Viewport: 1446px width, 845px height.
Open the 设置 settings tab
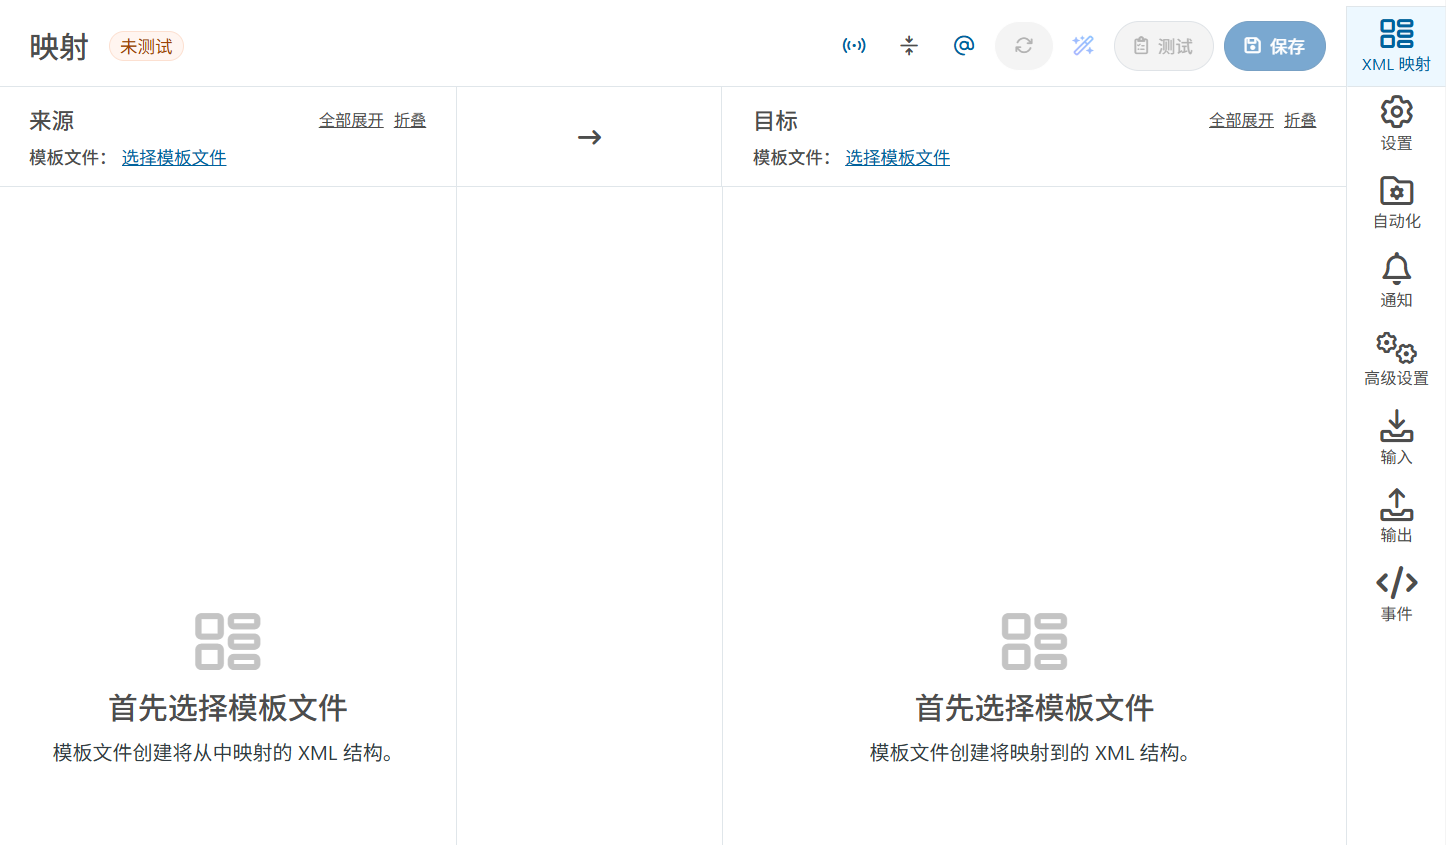tap(1396, 124)
